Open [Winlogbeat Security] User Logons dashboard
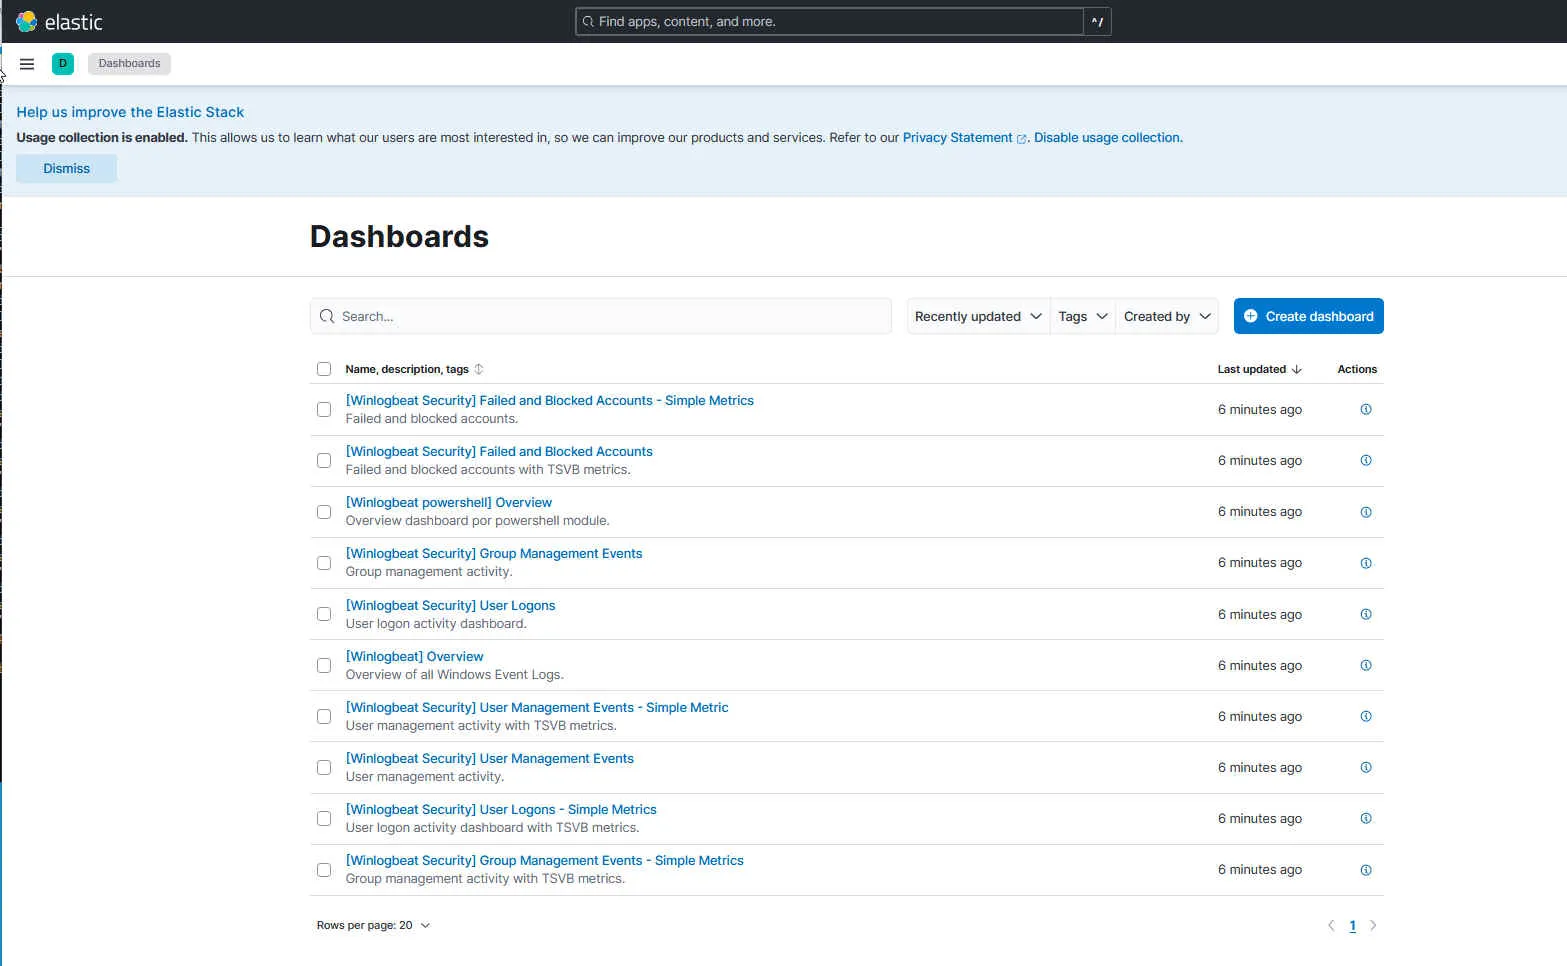1567x966 pixels. coord(450,605)
